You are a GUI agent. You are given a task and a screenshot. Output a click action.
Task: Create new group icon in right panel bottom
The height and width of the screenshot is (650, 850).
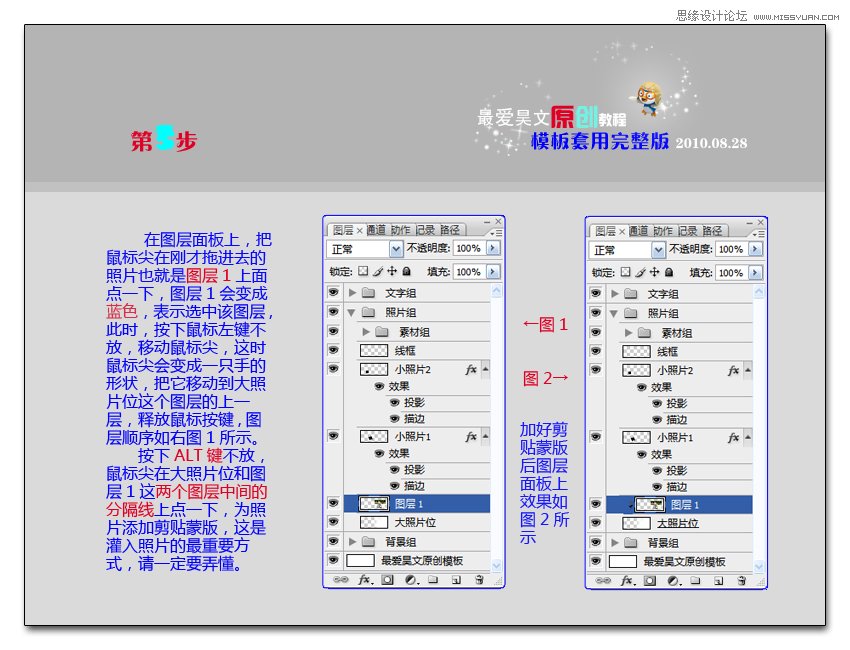click(695, 581)
